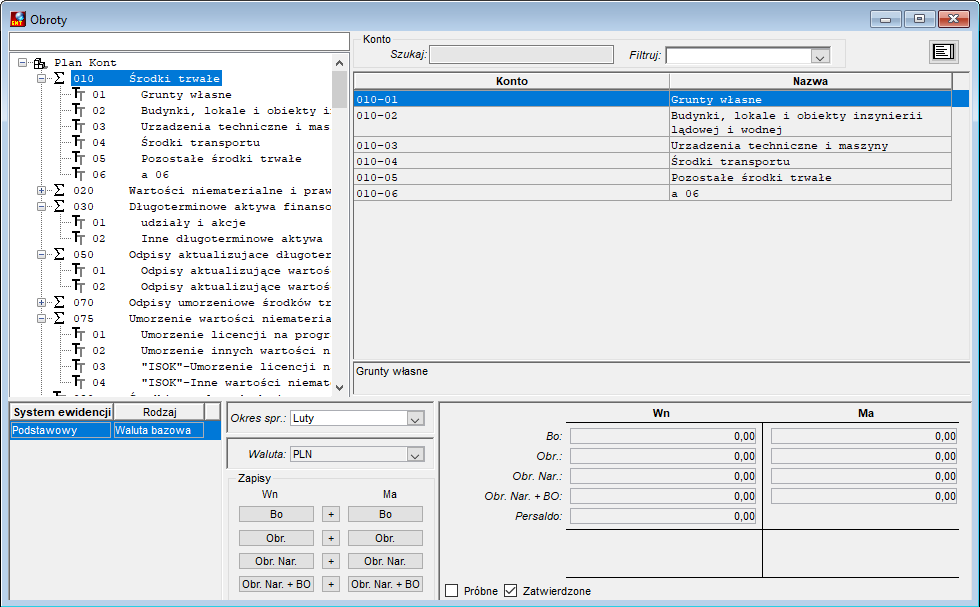The height and width of the screenshot is (607, 980).
Task: Select tree item Umorzenie licencji na progr
Action: (235, 334)
